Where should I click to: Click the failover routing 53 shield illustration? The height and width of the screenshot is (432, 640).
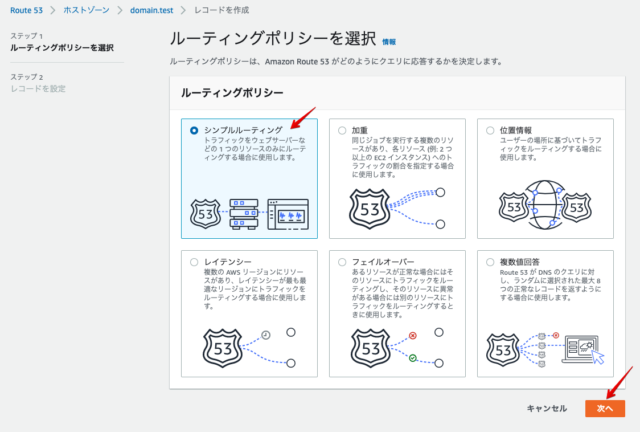371,348
